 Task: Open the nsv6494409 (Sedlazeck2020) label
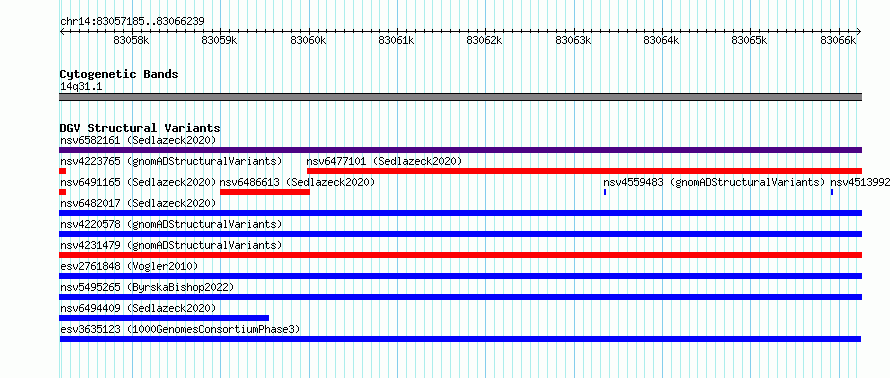pyautogui.click(x=138, y=308)
